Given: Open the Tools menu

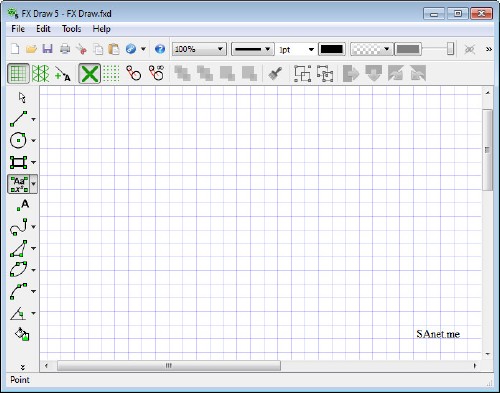Looking at the screenshot, I should click(x=71, y=29).
